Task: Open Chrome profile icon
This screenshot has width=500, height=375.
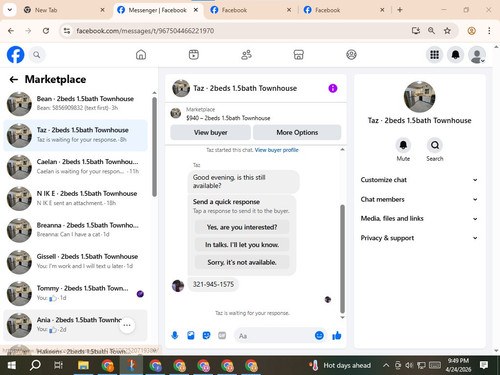Action: click(x=471, y=31)
